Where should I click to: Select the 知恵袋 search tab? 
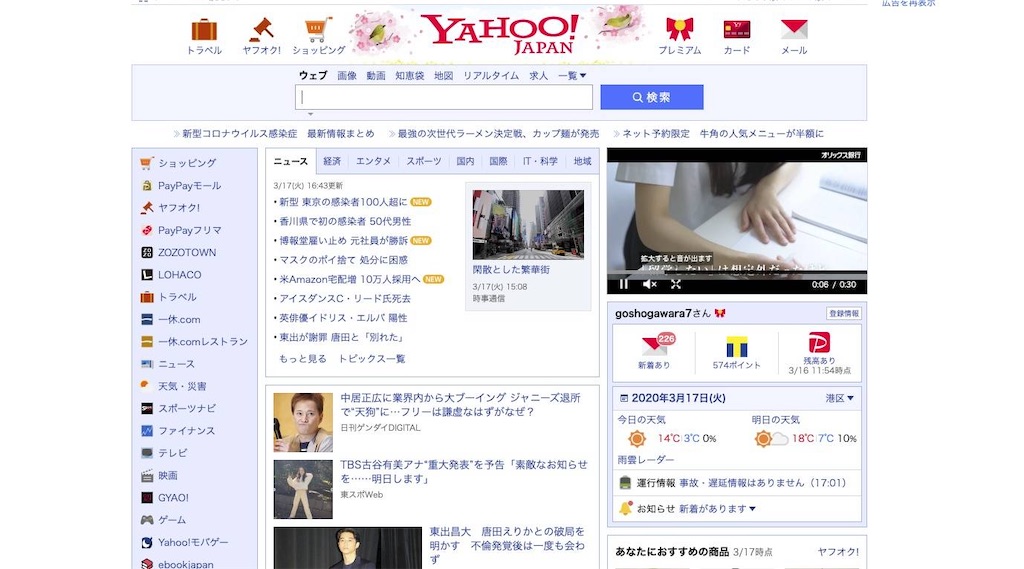(409, 76)
